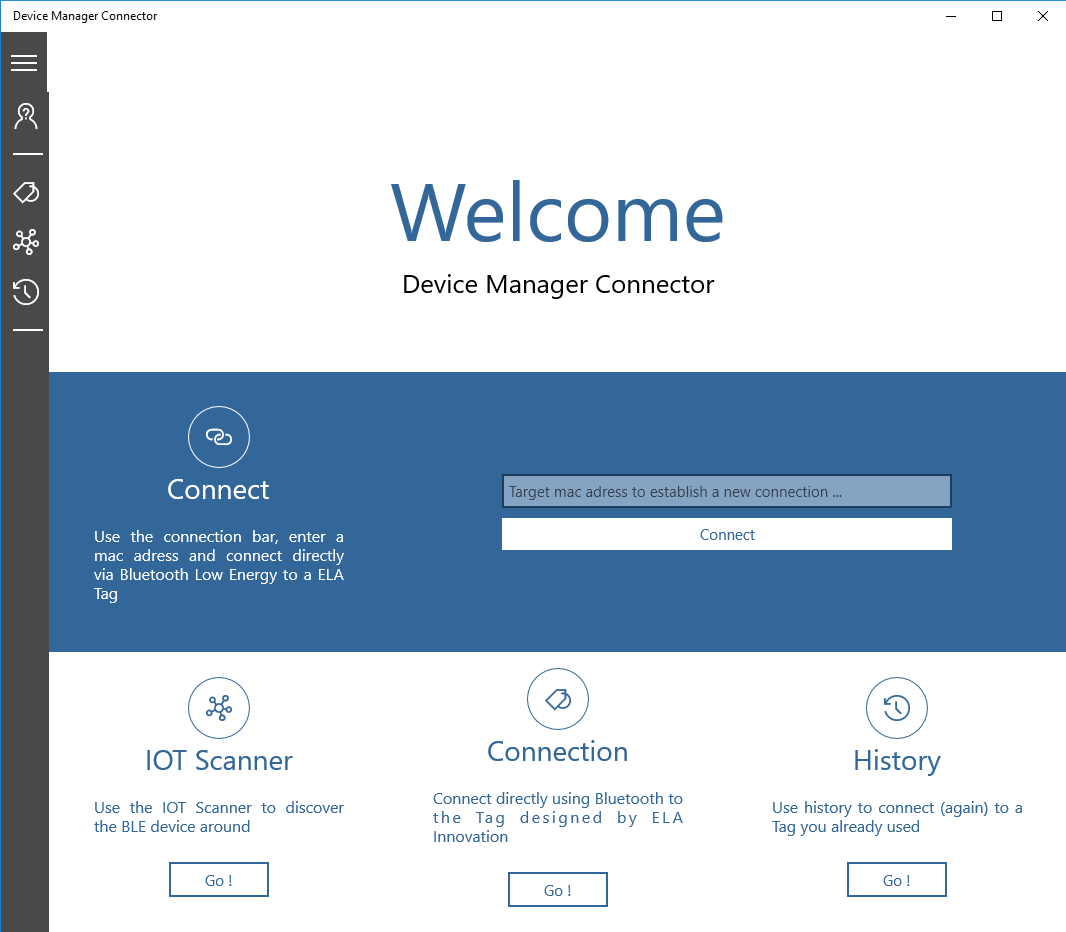
Task: Click the History heading text
Action: (897, 761)
